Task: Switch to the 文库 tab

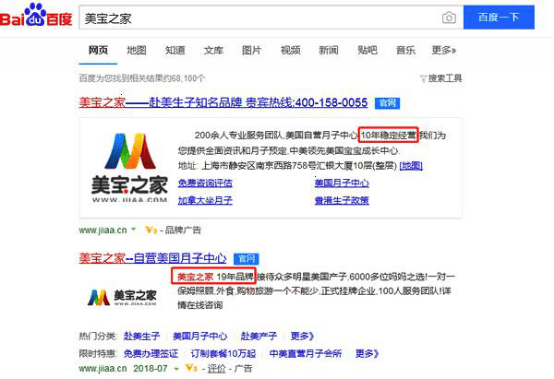Action: click(213, 50)
